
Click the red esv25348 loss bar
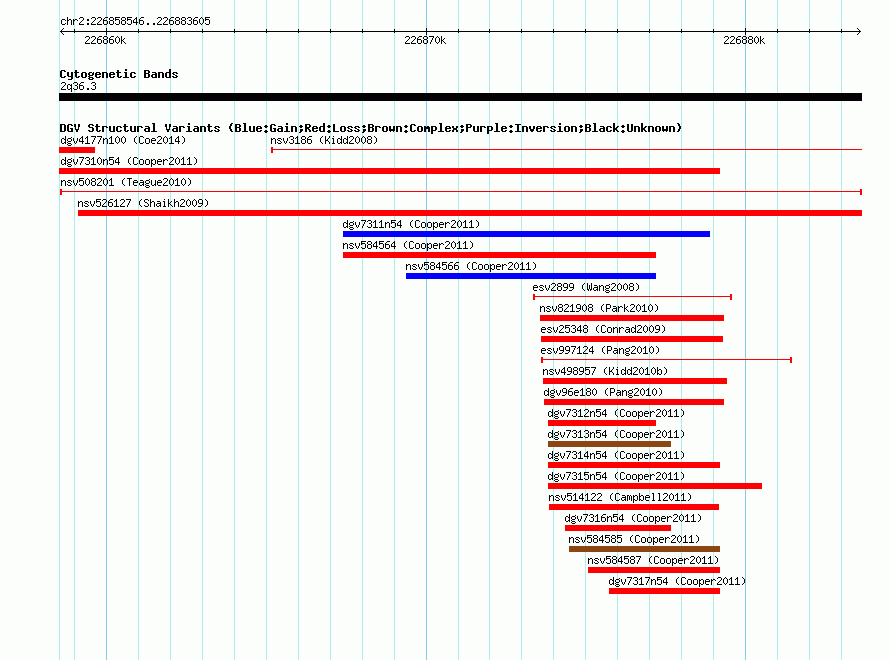[632, 339]
